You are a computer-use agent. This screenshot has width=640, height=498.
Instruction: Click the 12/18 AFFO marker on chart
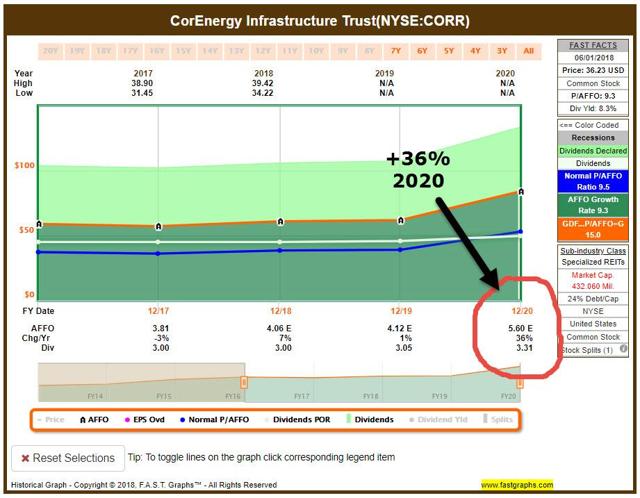coord(280,222)
